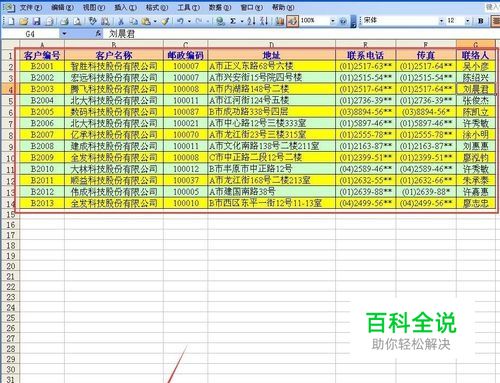Select column D via its header

[271, 44]
